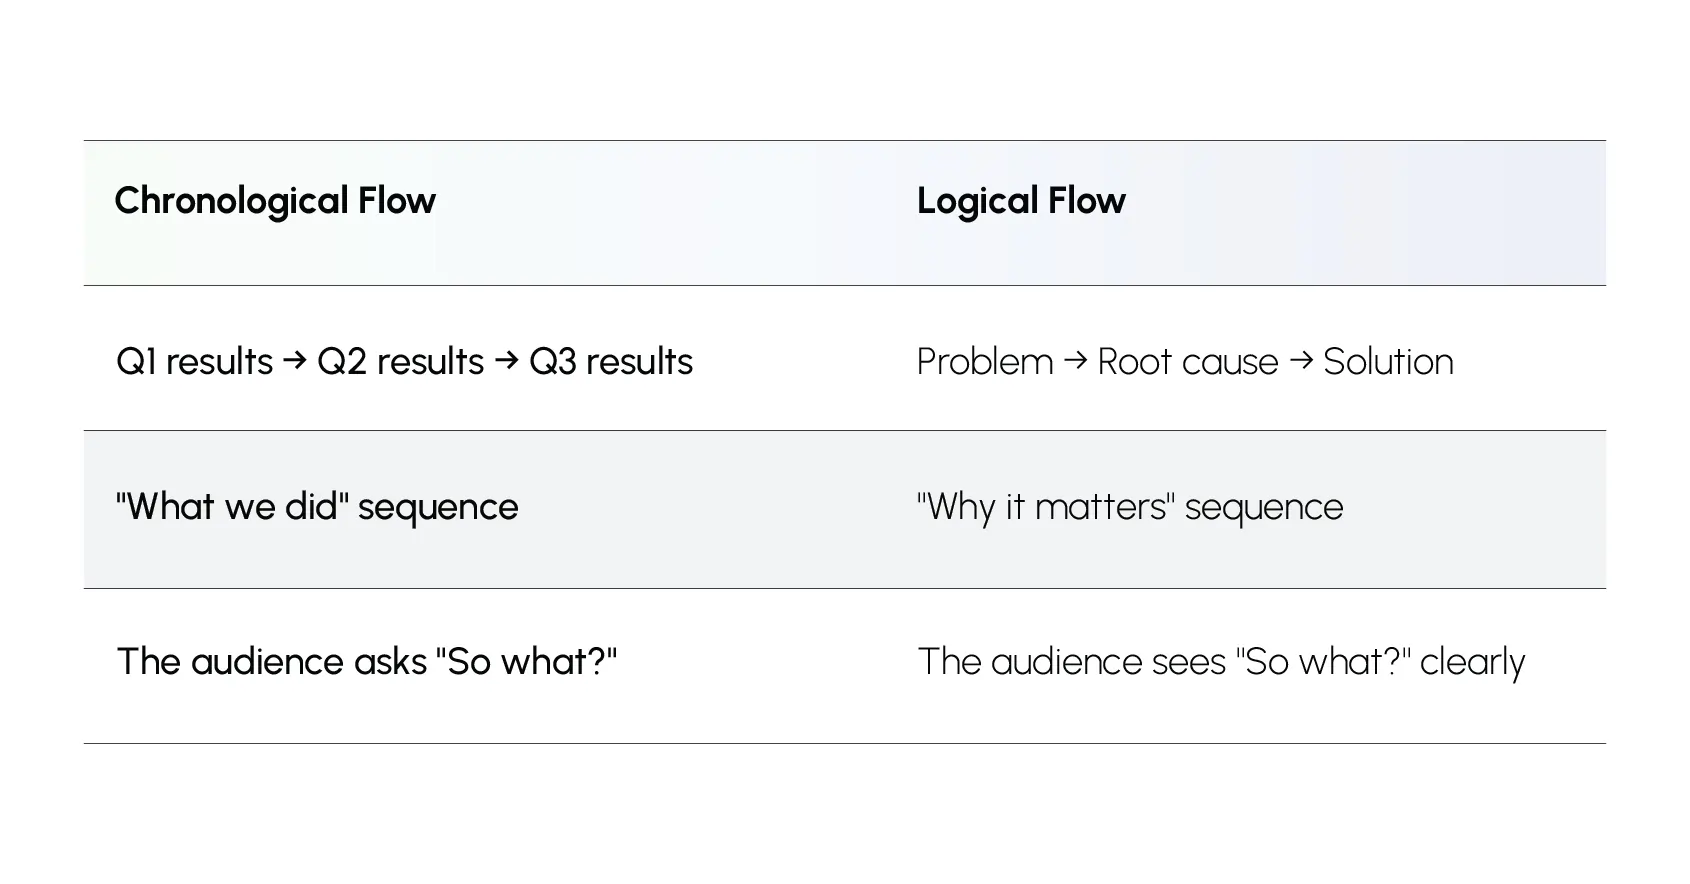Click the word "Solution"

[x=1388, y=362]
